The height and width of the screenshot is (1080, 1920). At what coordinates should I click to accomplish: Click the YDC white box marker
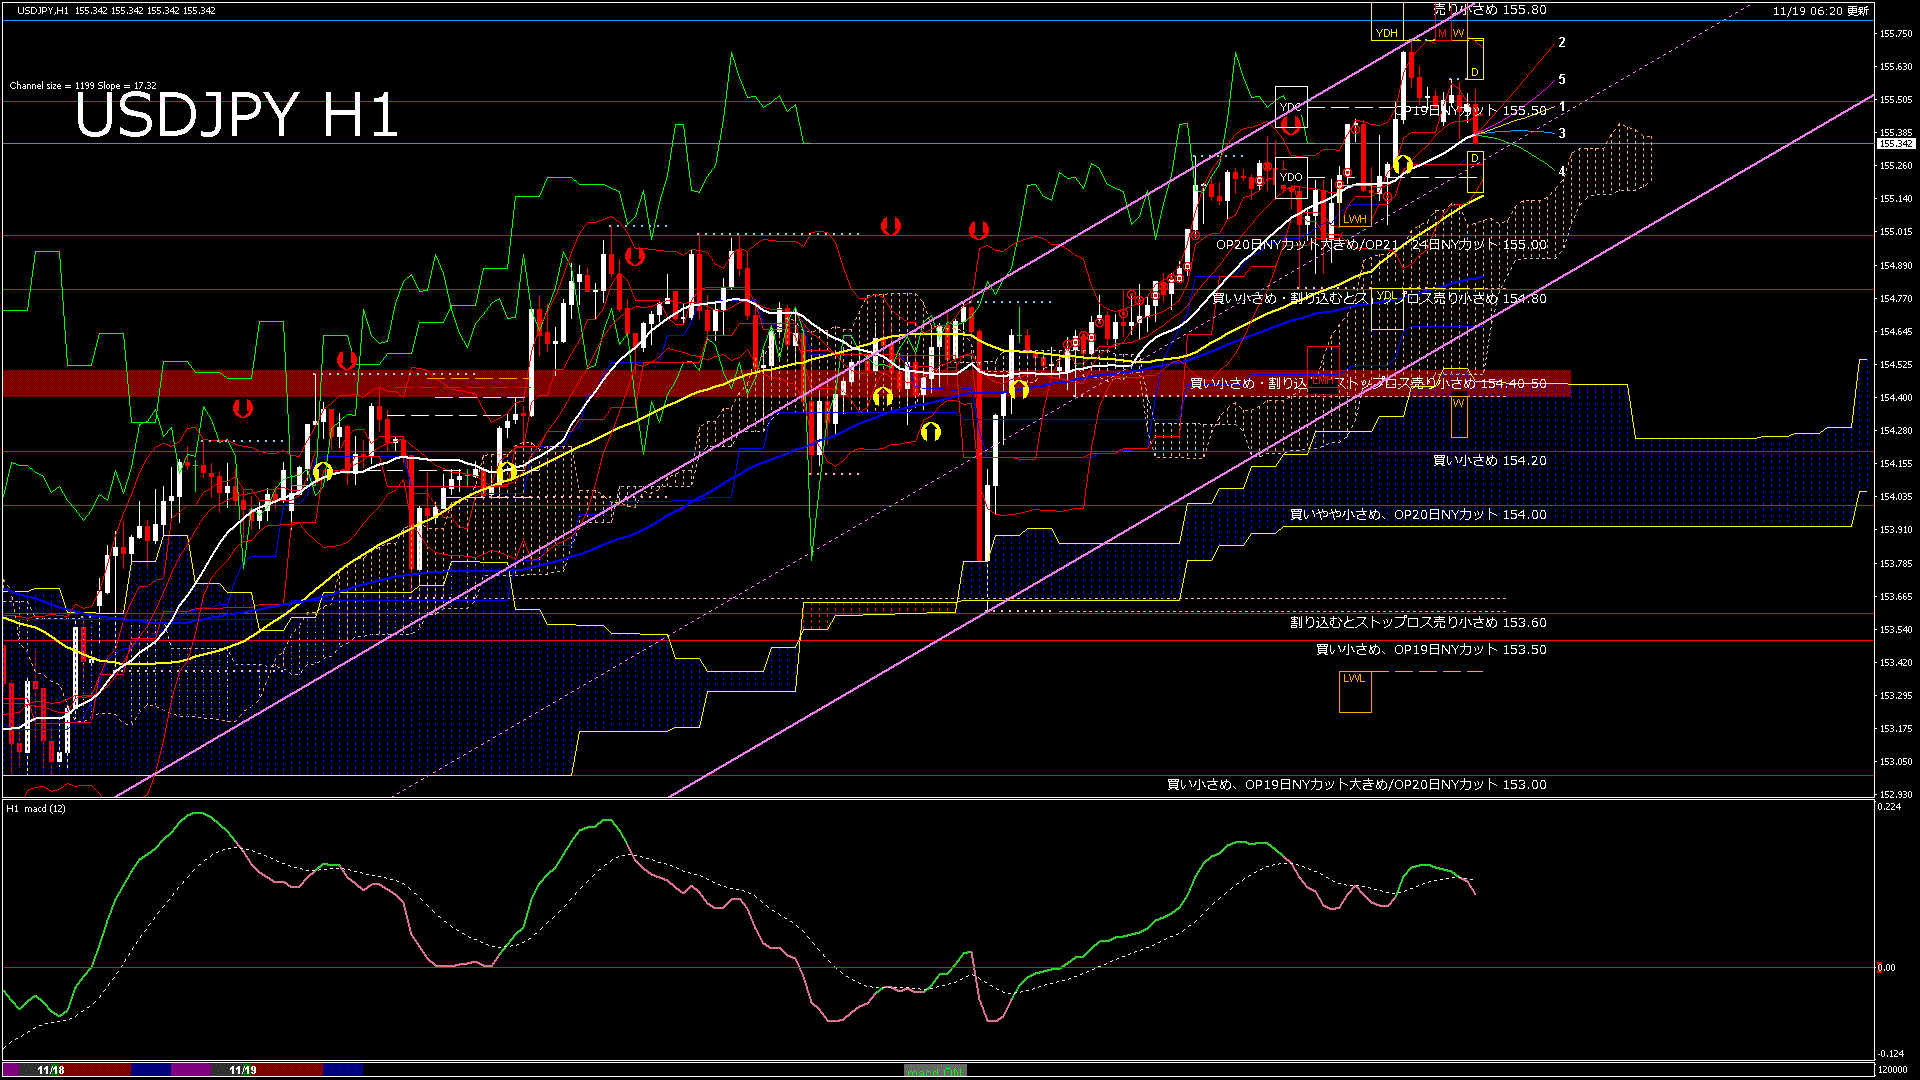(x=1291, y=107)
